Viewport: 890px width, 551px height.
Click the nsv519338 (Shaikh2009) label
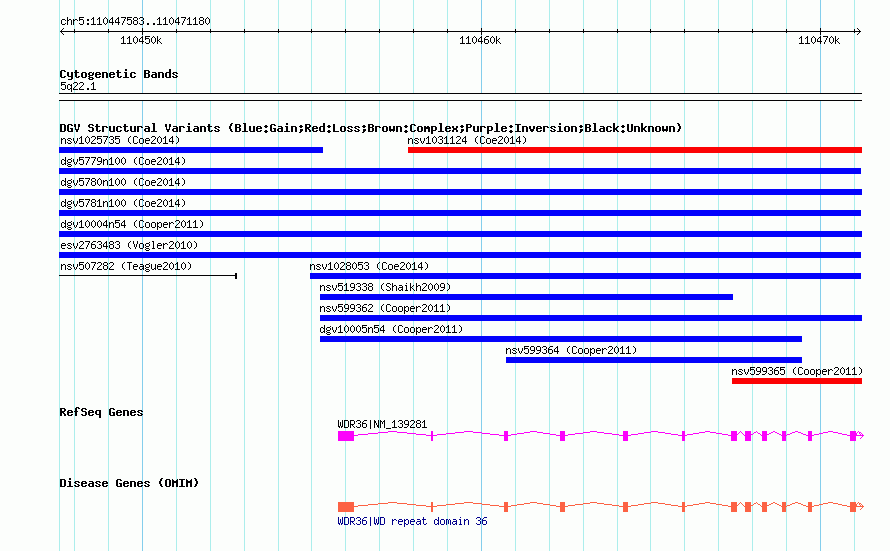pyautogui.click(x=385, y=287)
